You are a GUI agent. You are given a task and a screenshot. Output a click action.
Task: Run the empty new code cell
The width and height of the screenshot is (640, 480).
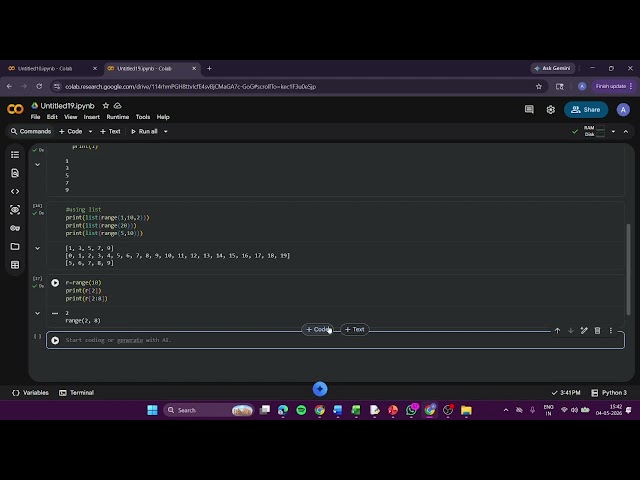[x=55, y=340]
